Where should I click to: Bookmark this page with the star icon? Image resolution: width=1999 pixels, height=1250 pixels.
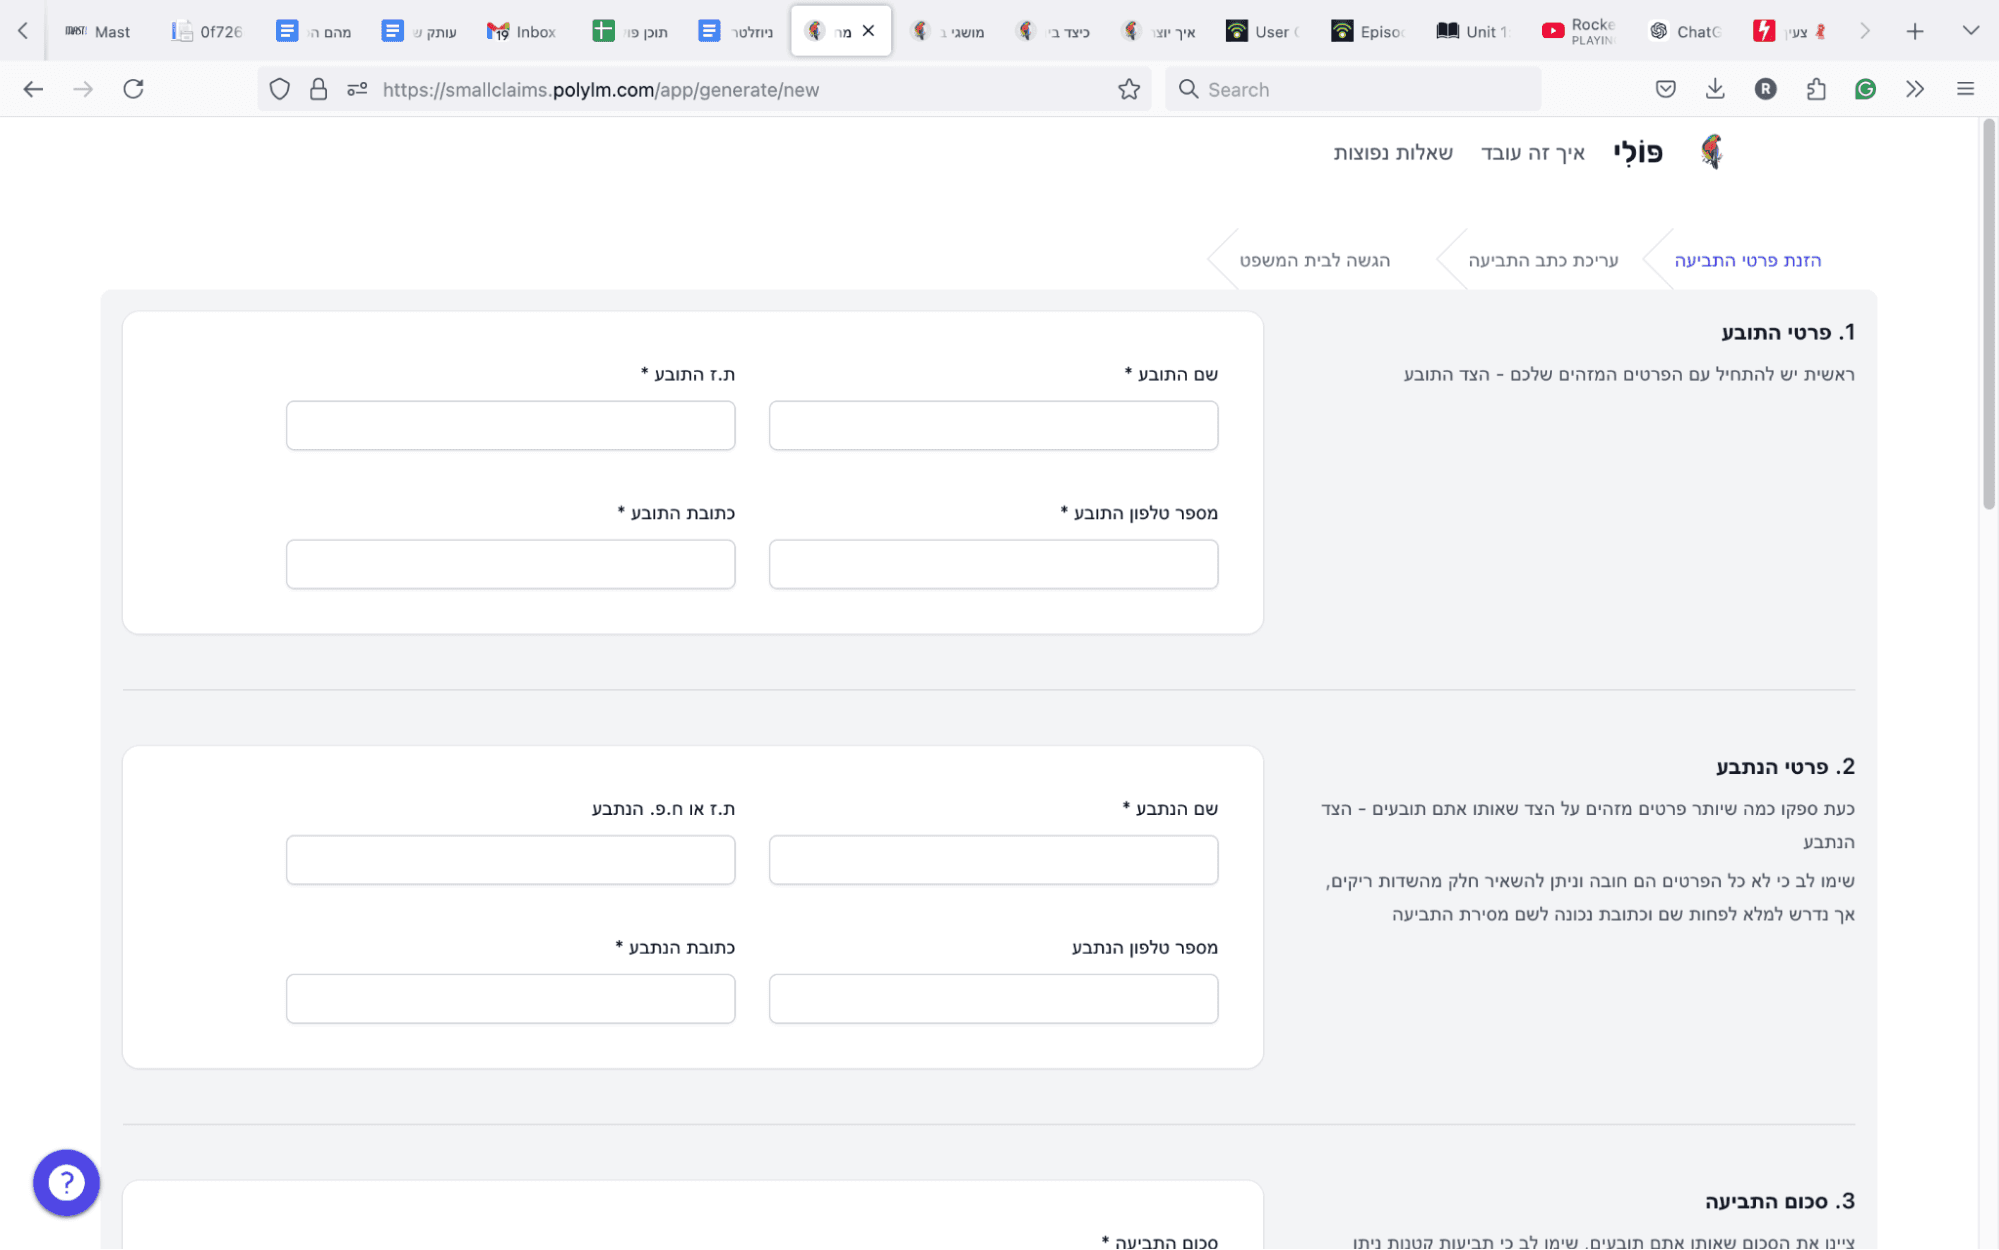click(x=1129, y=89)
